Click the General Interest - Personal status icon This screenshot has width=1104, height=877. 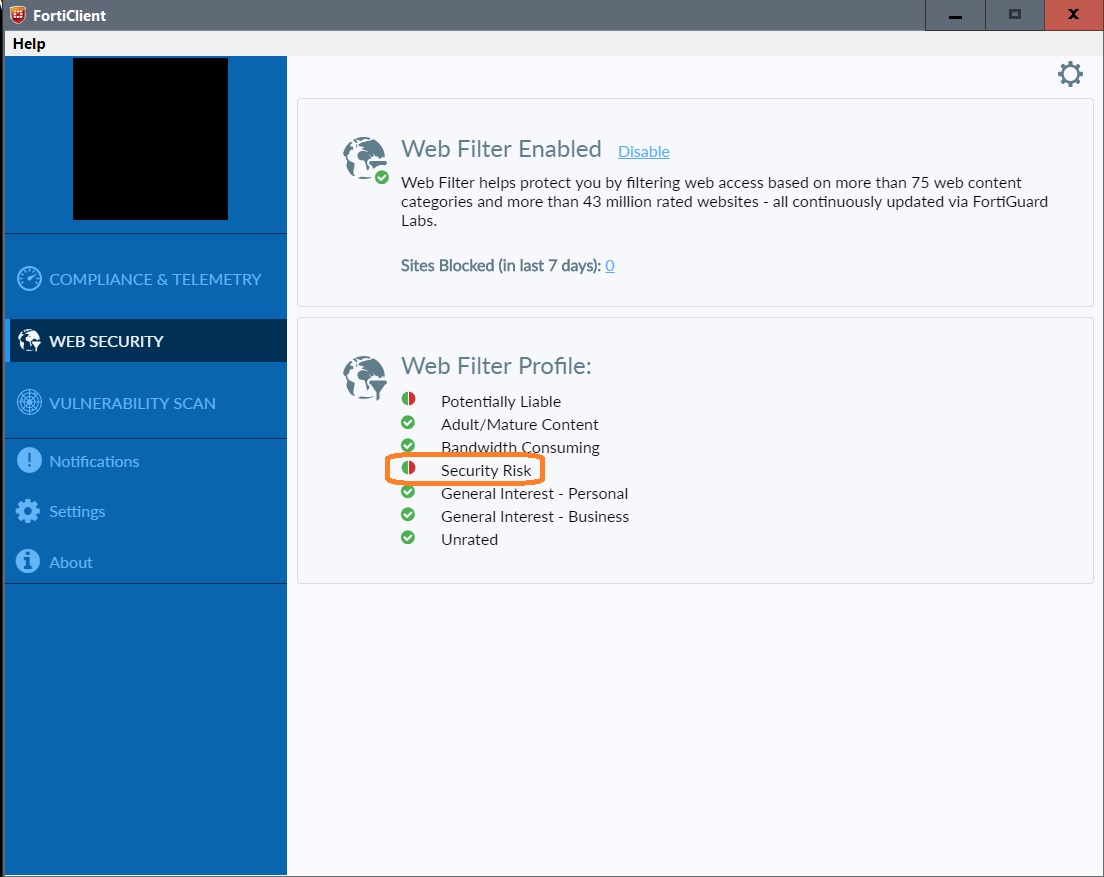[x=408, y=491]
